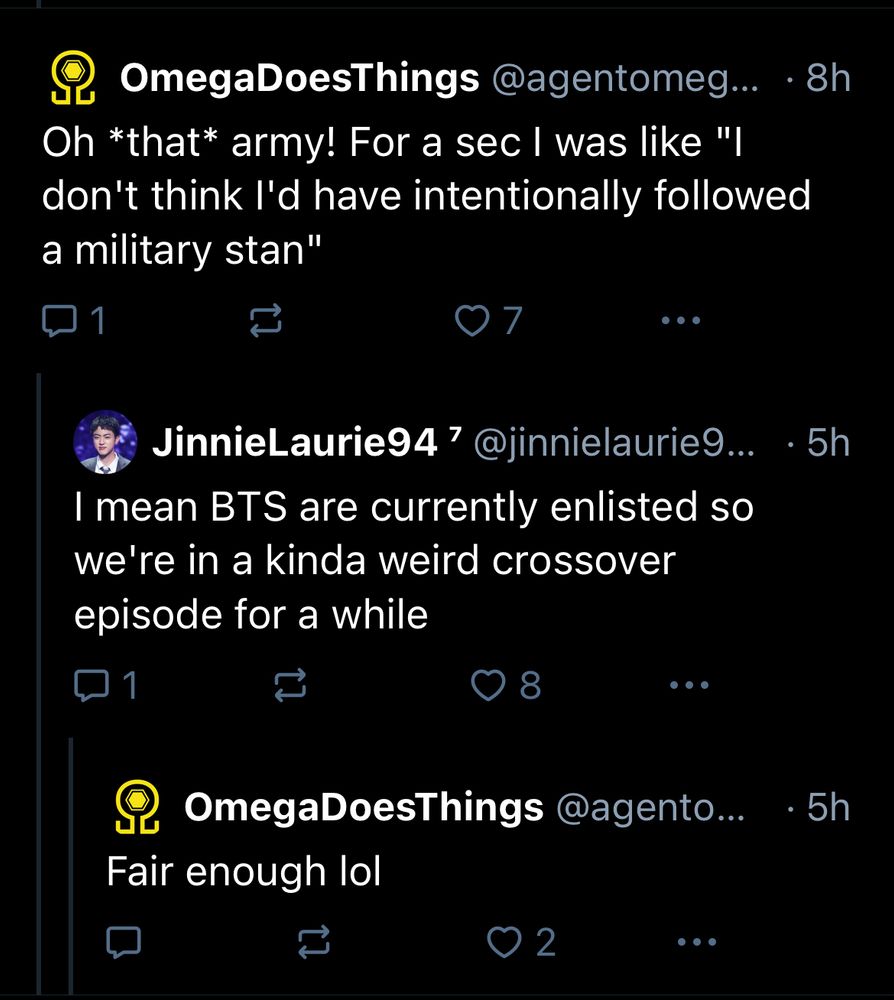Open more options on "Fair enough lol" tweet

(x=696, y=942)
